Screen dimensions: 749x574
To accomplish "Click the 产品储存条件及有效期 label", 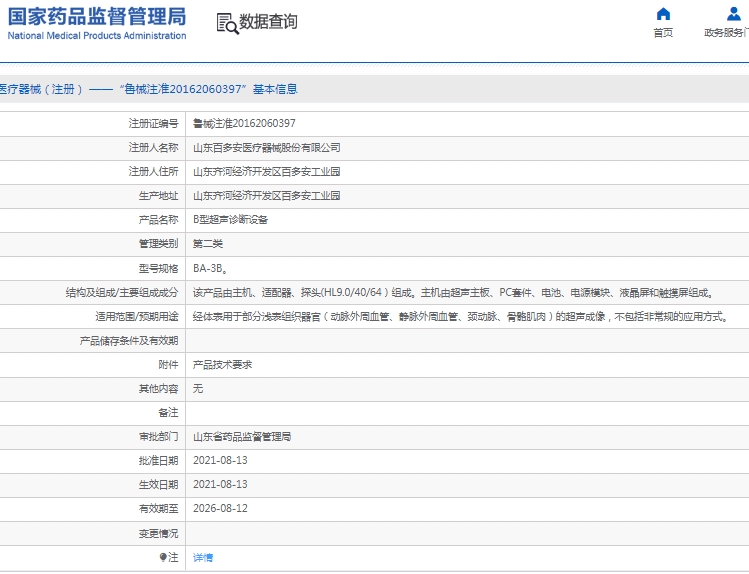I will (129, 341).
